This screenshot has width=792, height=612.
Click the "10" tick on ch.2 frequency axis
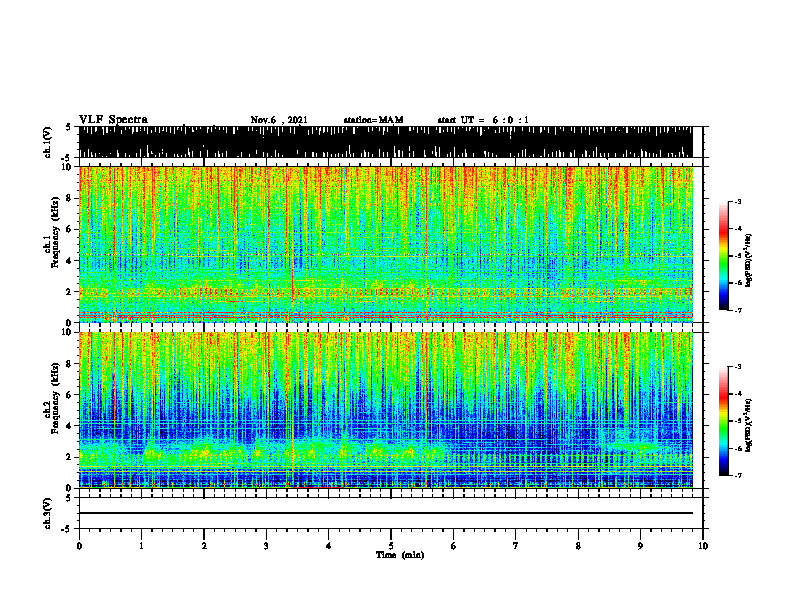point(68,332)
